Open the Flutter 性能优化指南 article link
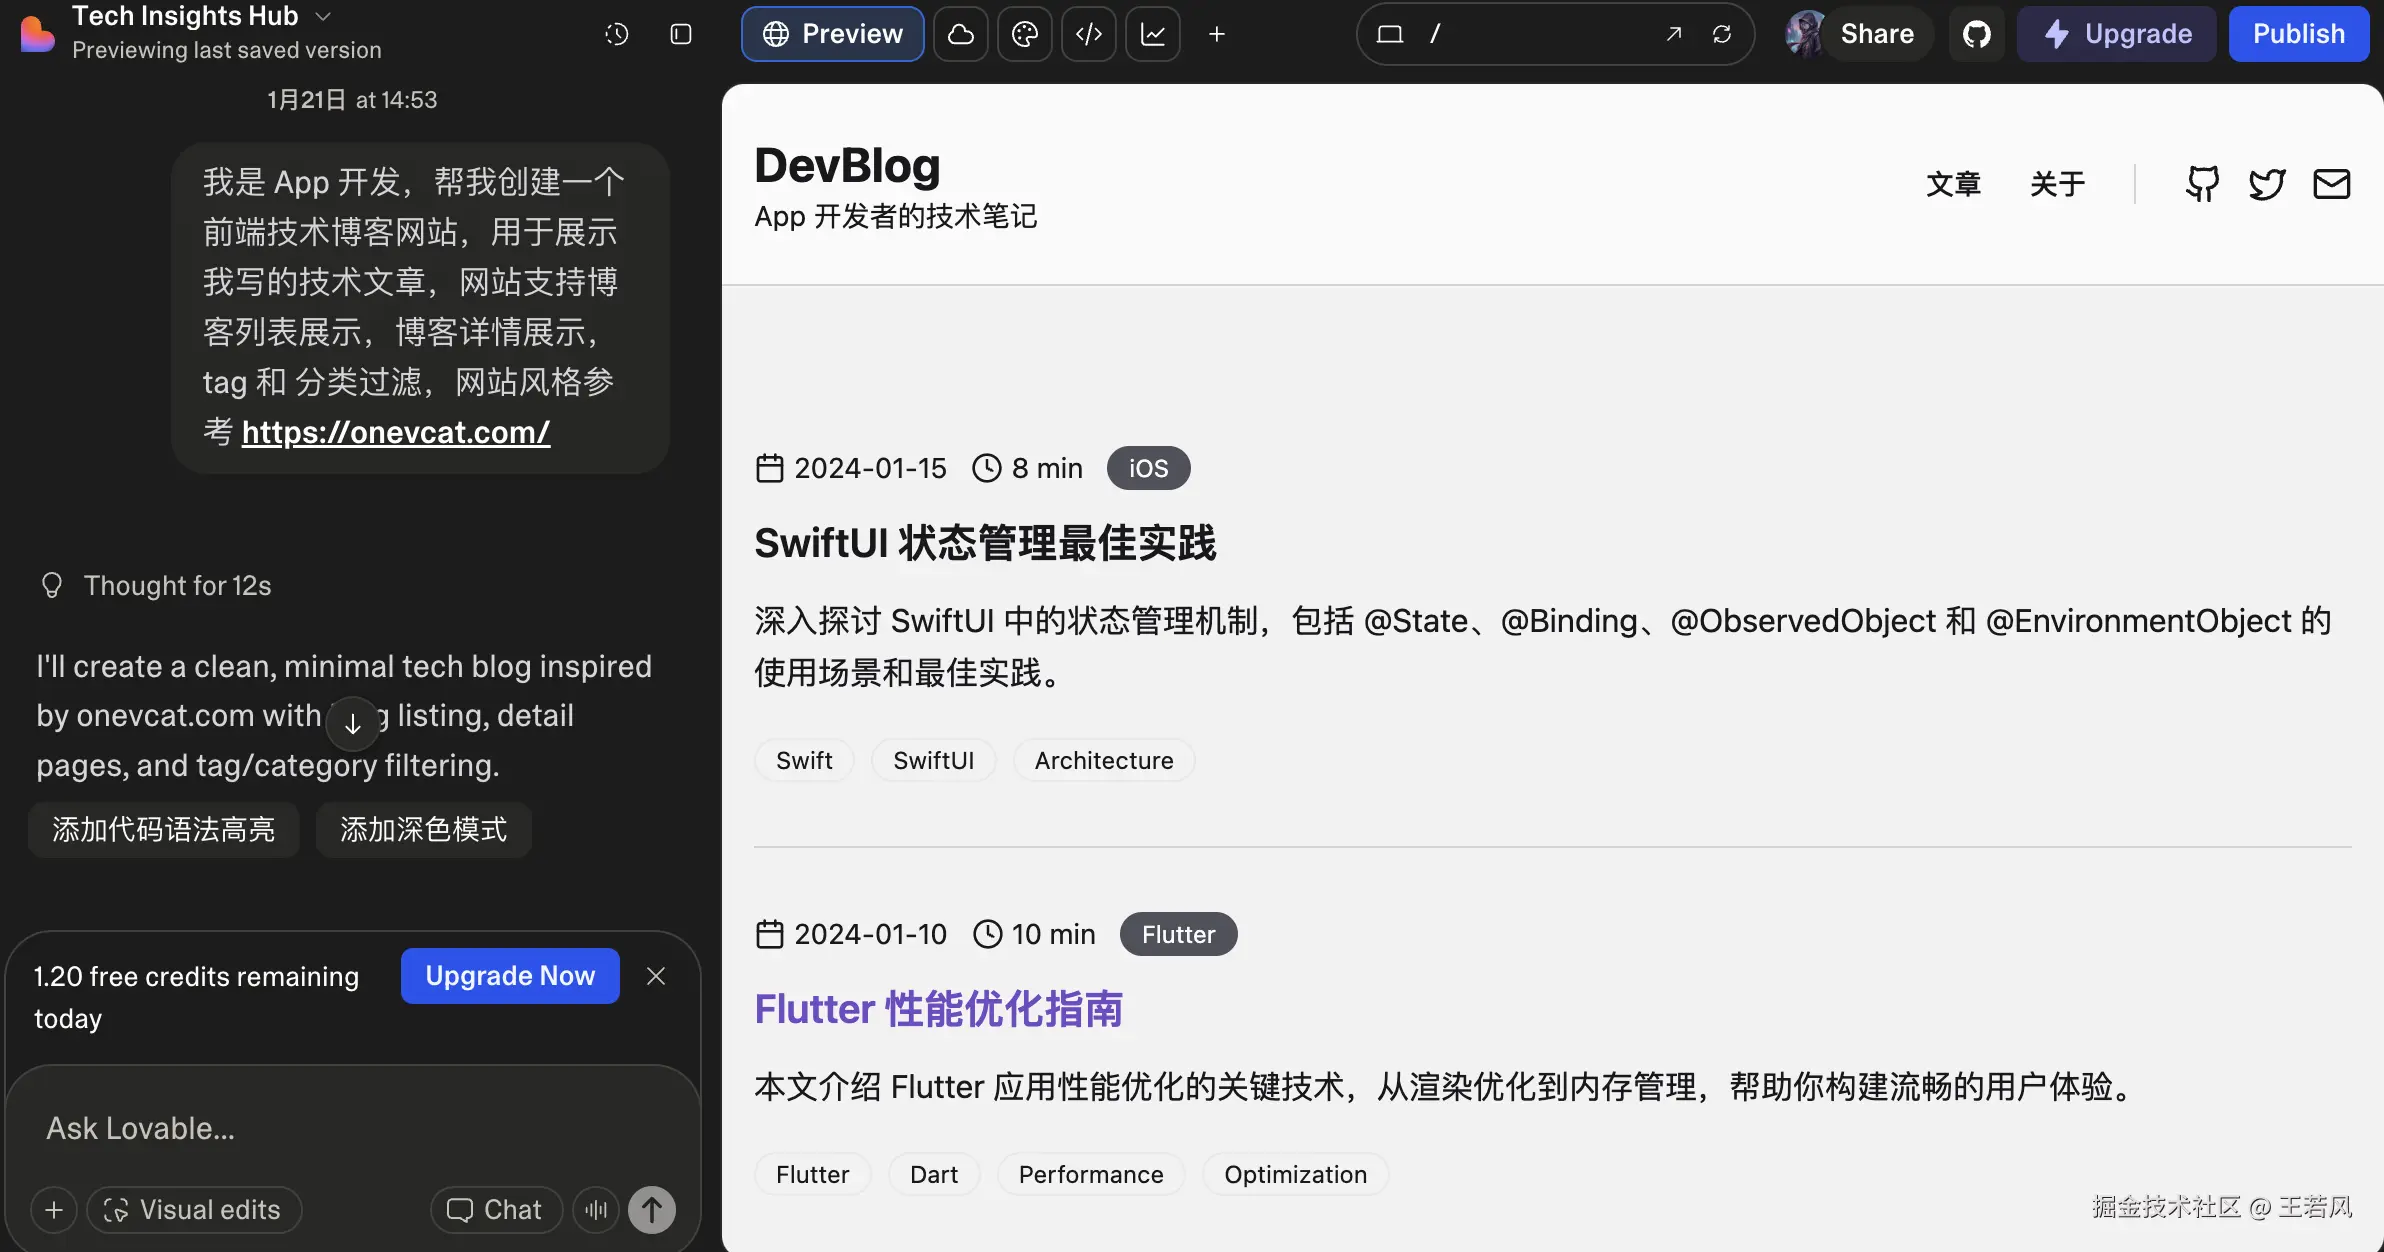Screen dimensions: 2384x1252 click(938, 1009)
